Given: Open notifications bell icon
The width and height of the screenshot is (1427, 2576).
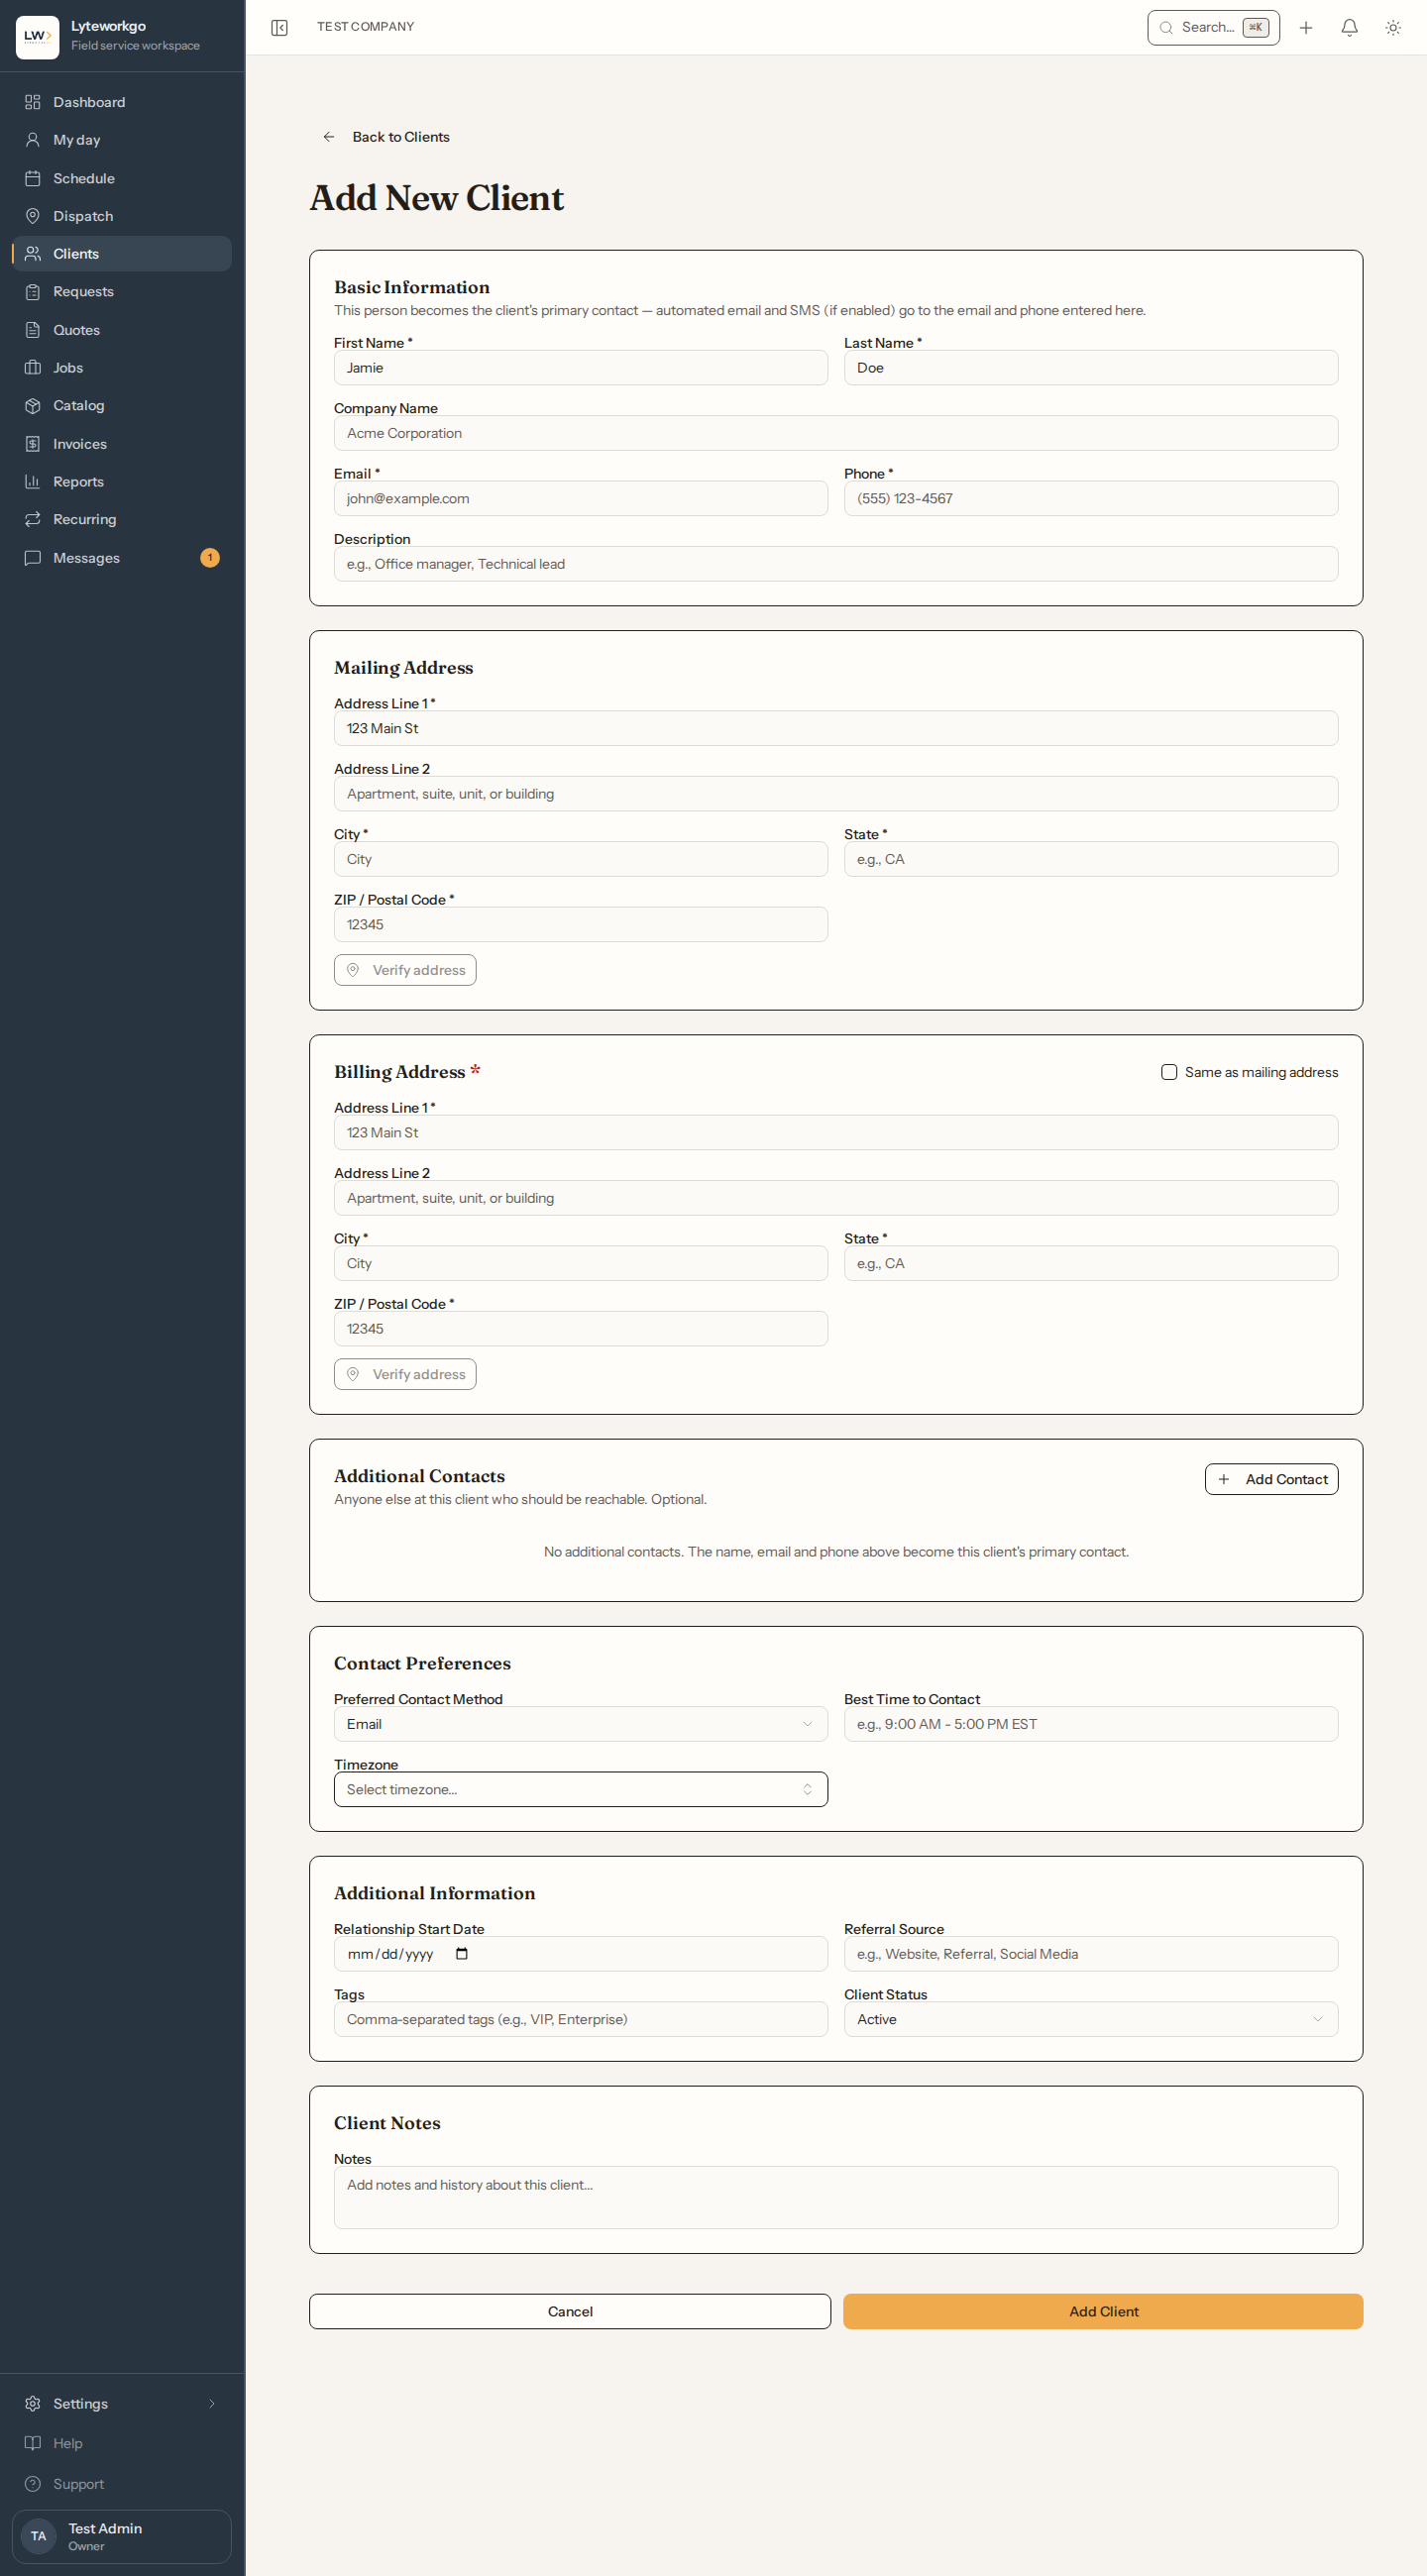Looking at the screenshot, I should coord(1349,27).
